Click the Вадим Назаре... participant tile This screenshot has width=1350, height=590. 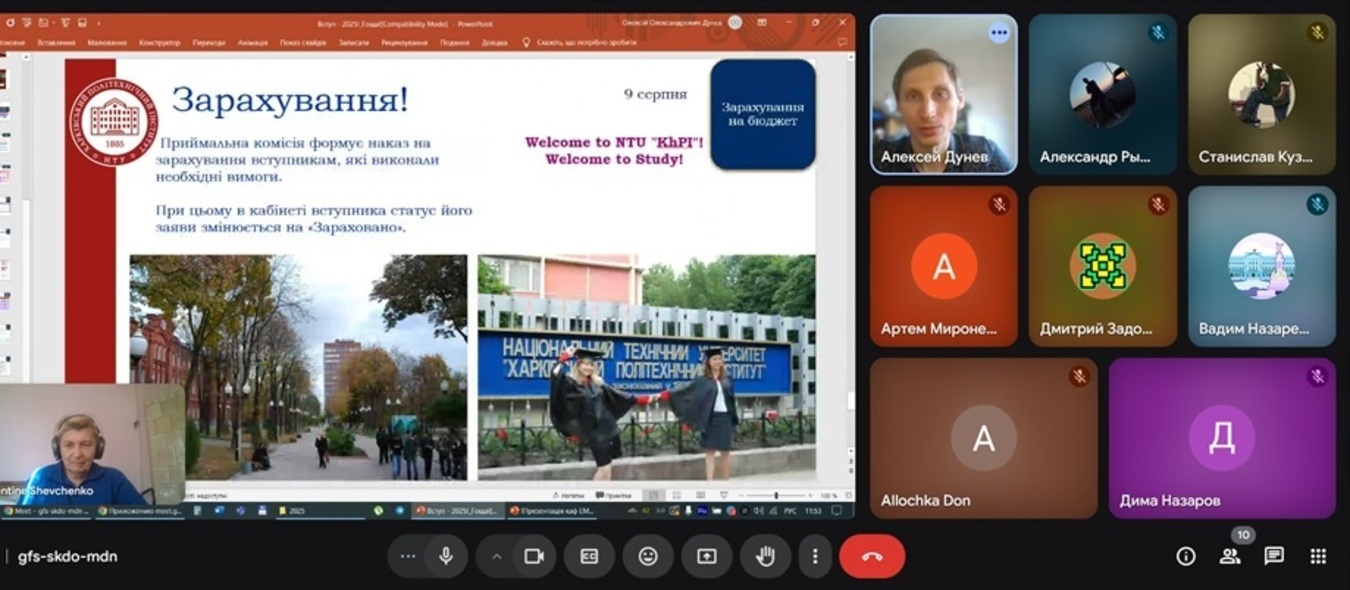click(x=1262, y=267)
